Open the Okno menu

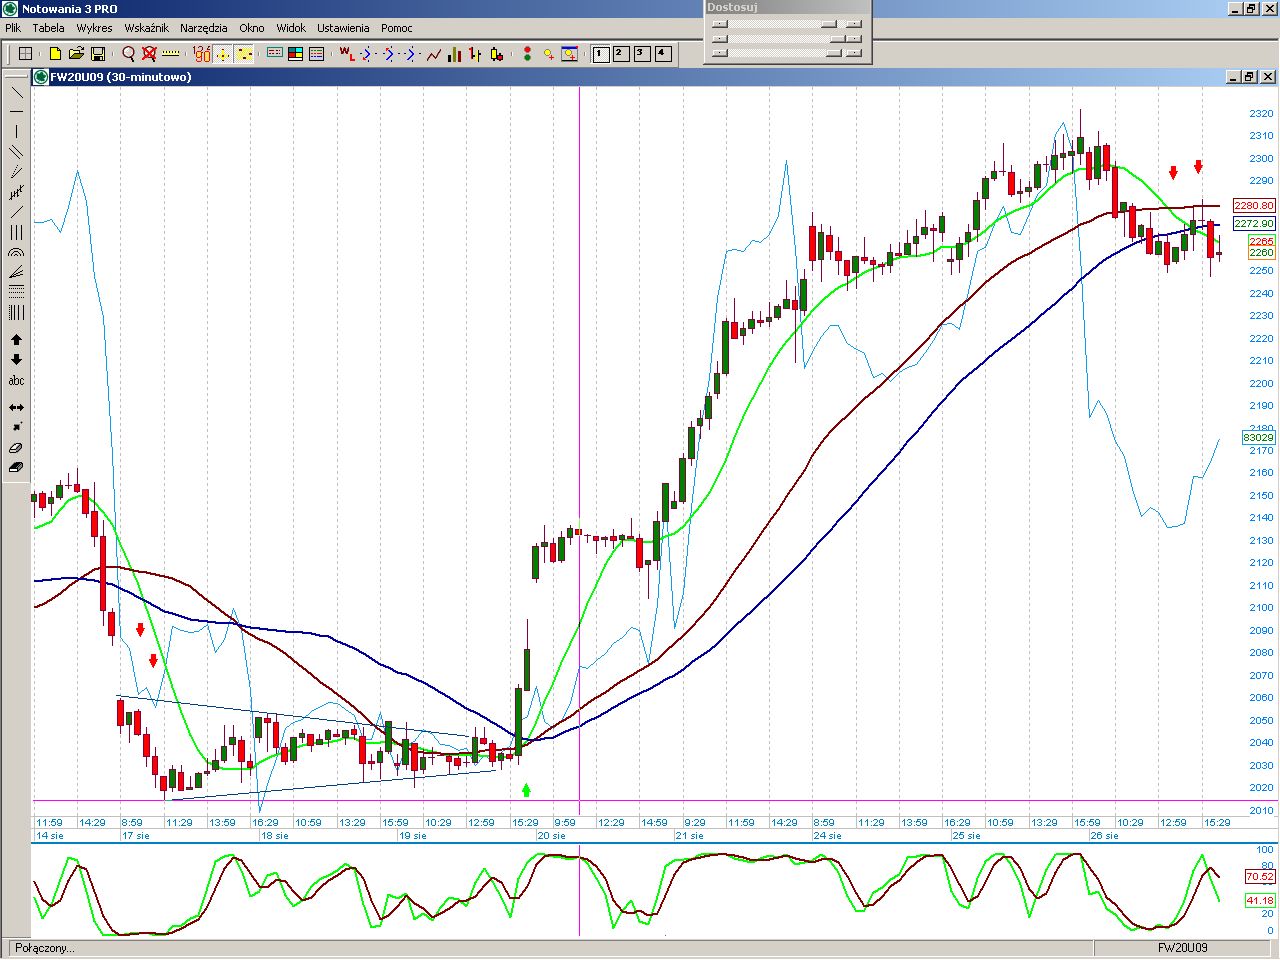pyautogui.click(x=252, y=28)
